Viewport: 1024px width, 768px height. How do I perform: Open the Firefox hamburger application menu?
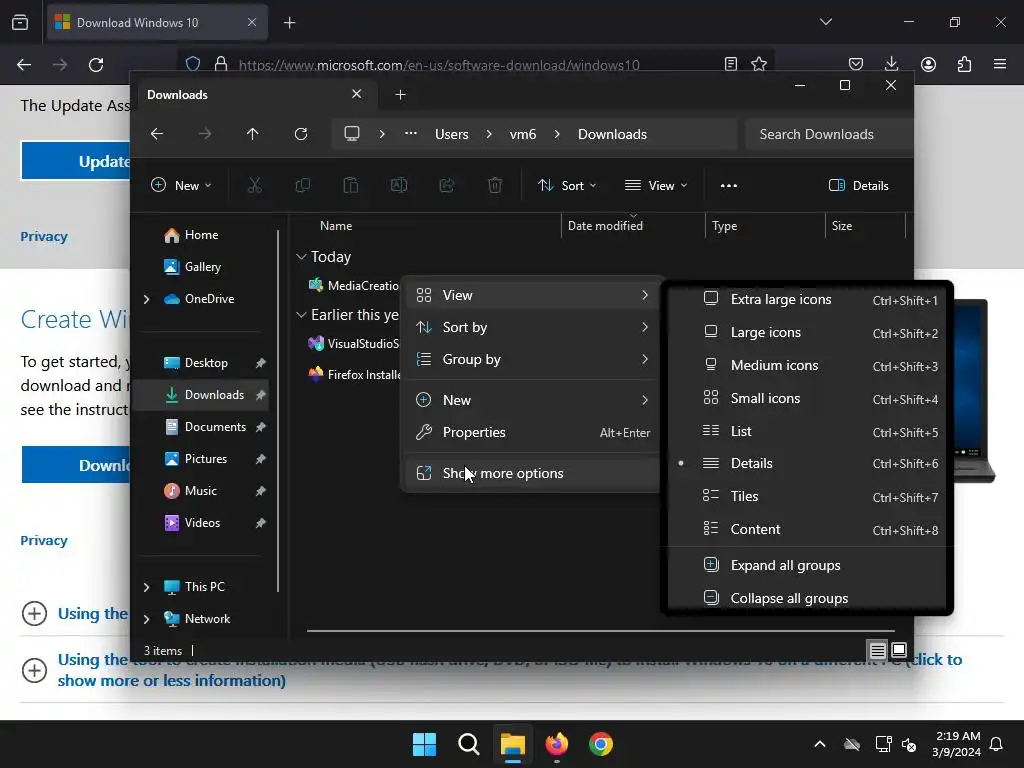click(x=1000, y=64)
